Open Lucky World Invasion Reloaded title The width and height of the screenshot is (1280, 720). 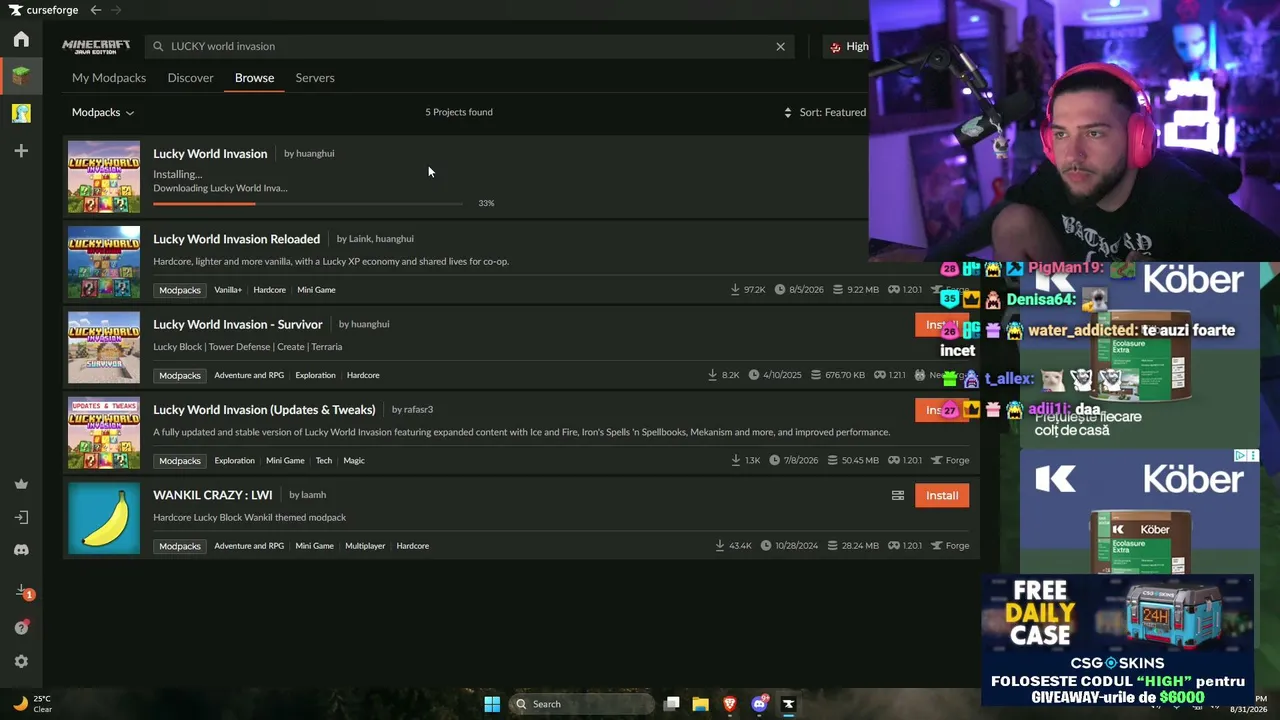coord(237,239)
